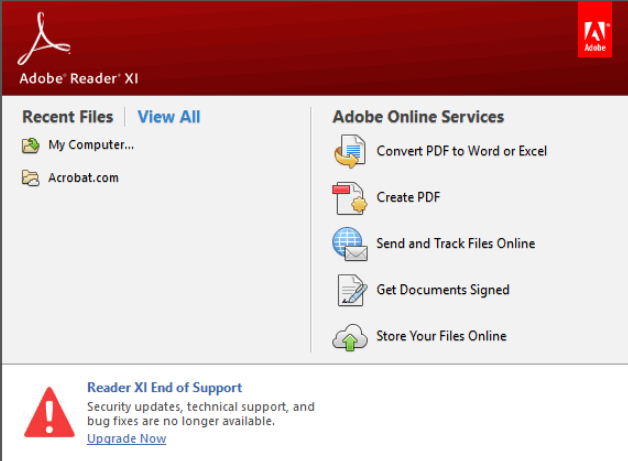The image size is (628, 461).
Task: Select the Create PDF service text
Action: [x=408, y=197]
